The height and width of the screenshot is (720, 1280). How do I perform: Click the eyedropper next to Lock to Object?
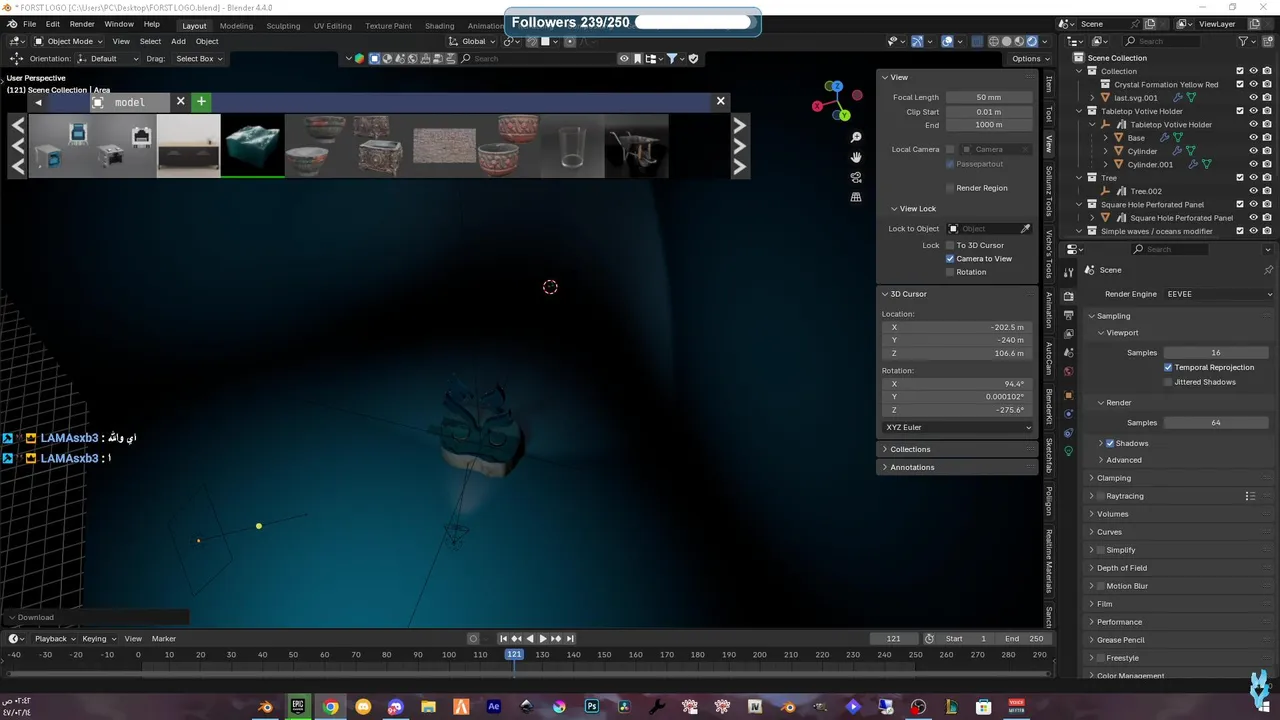click(x=1025, y=229)
